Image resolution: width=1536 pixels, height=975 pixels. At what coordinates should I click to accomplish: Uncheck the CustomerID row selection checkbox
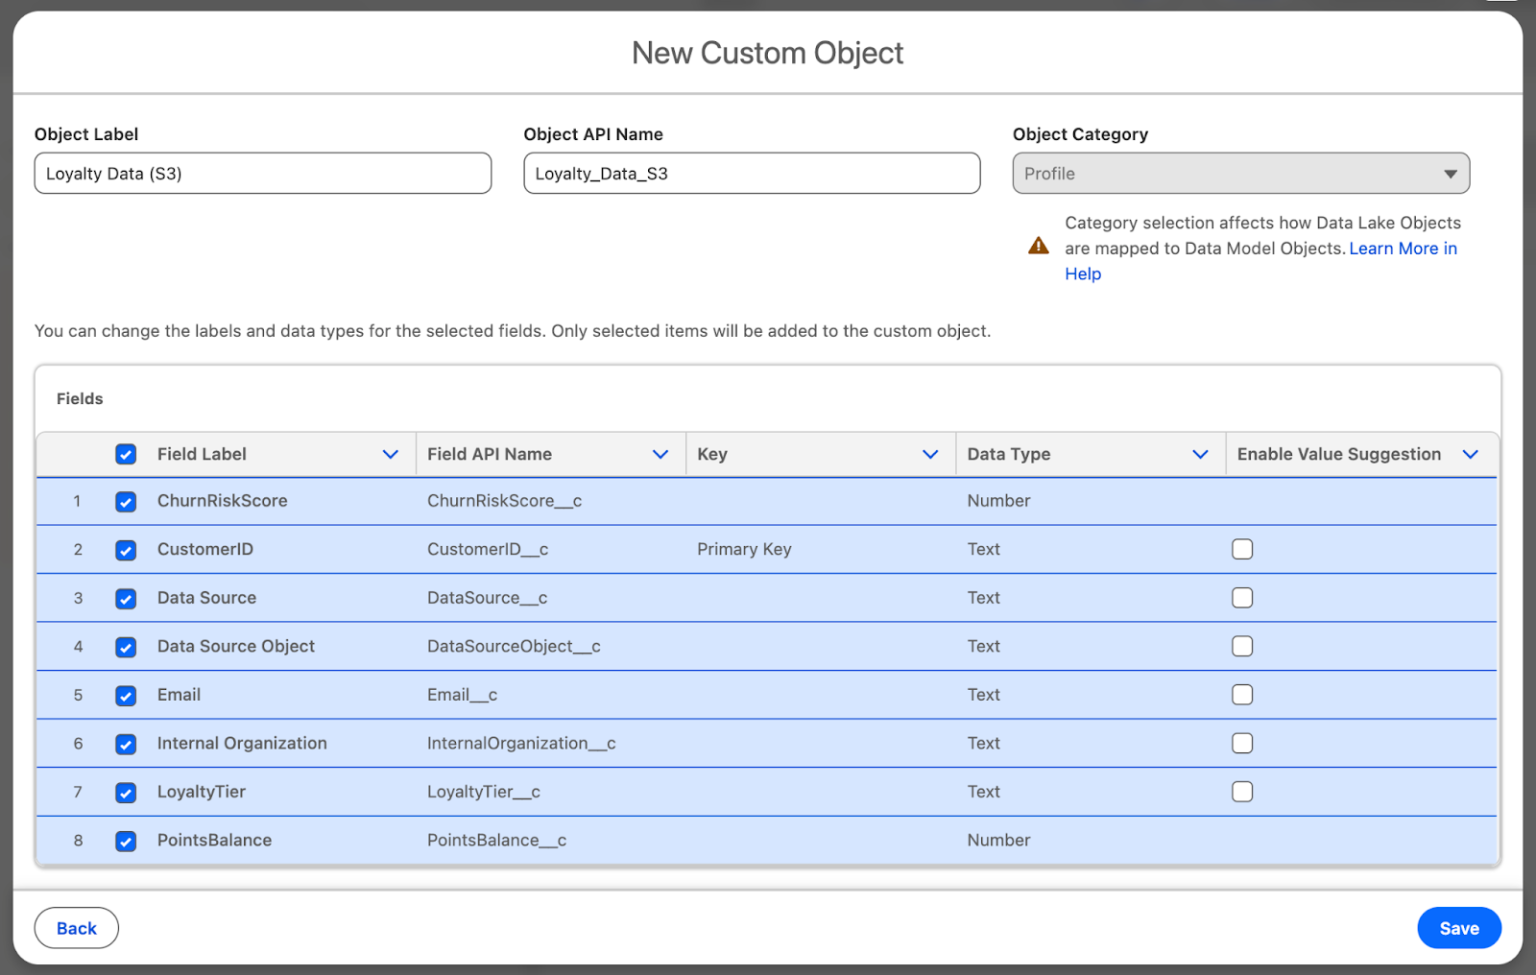point(126,550)
